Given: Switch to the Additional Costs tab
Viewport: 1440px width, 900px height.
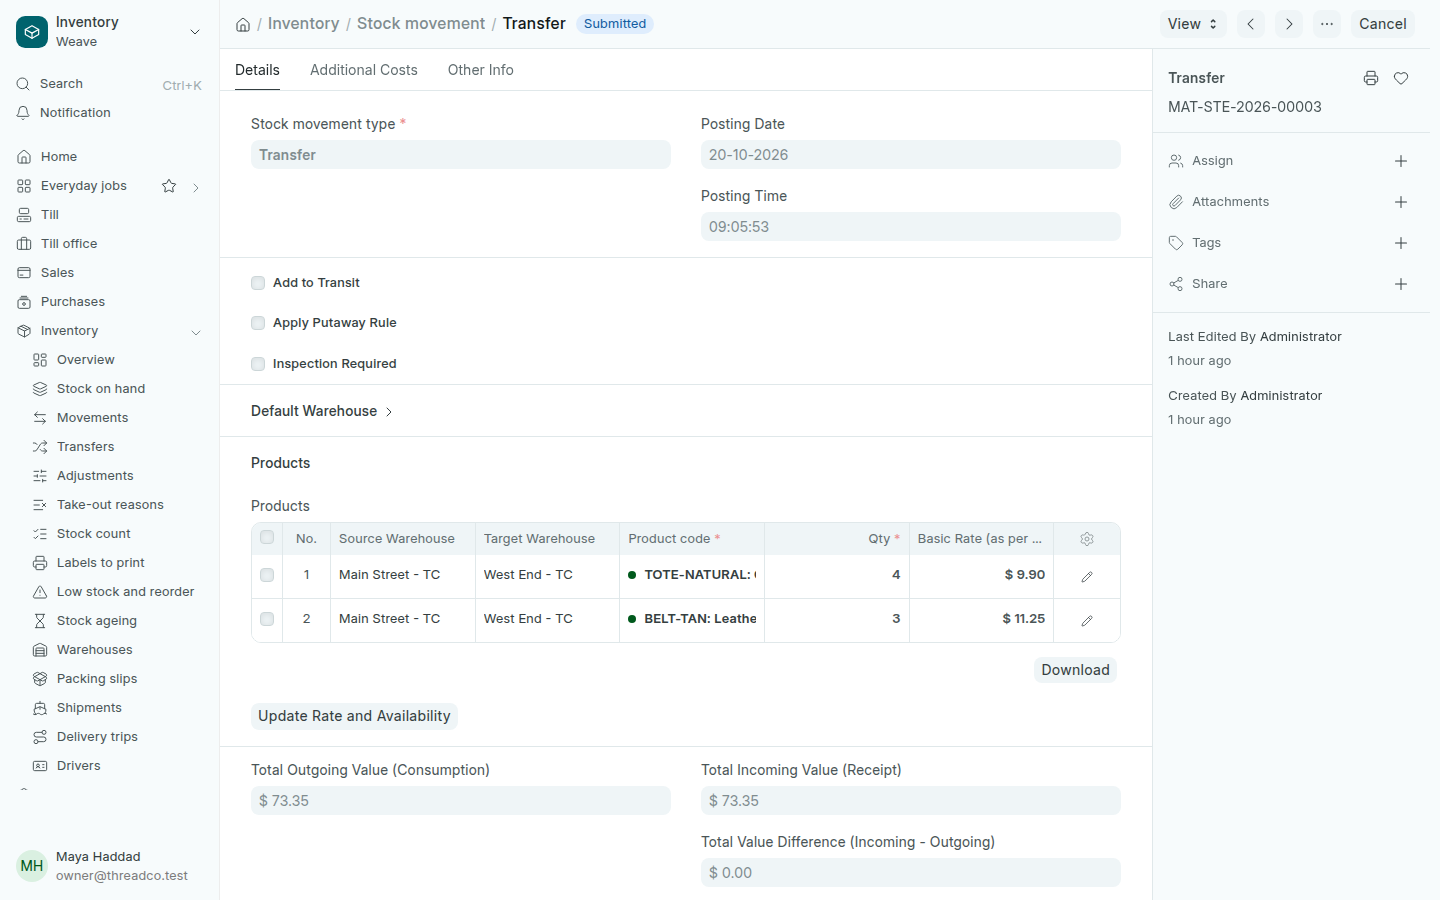Looking at the screenshot, I should coord(364,70).
